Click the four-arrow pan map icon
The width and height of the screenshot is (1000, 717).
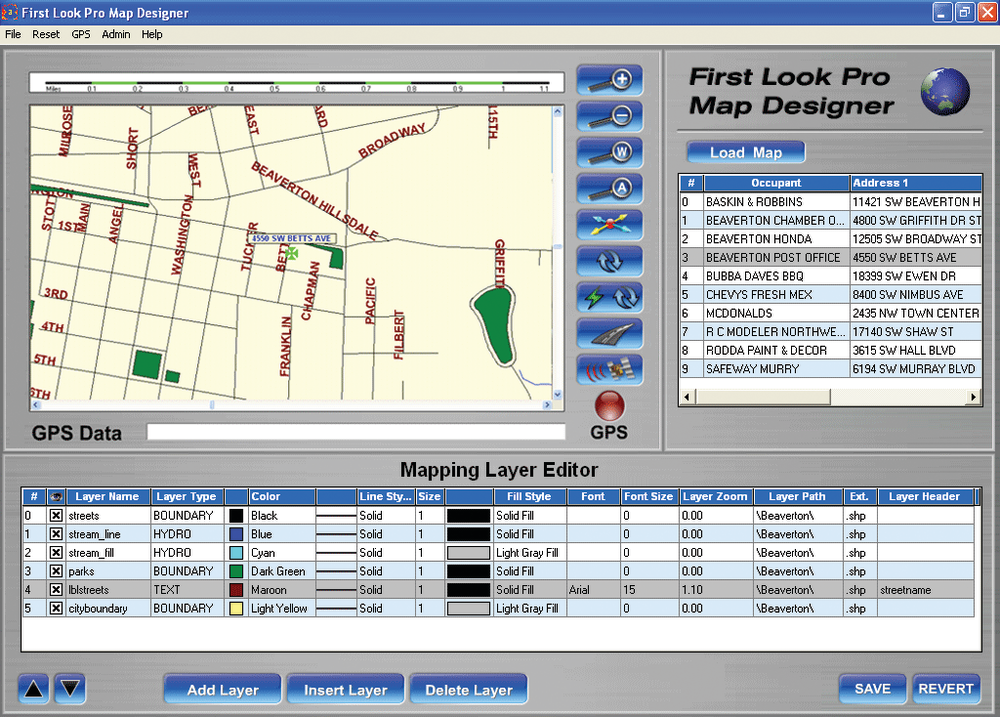(609, 225)
